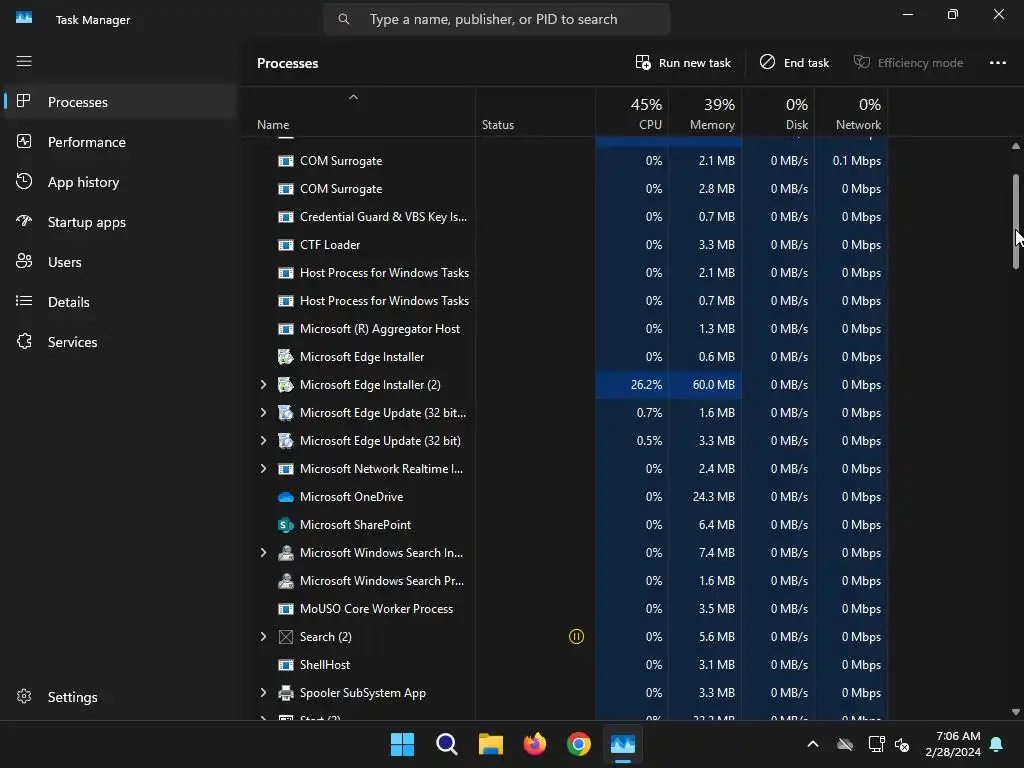Click scrollbar up arrow in process list

[1016, 146]
